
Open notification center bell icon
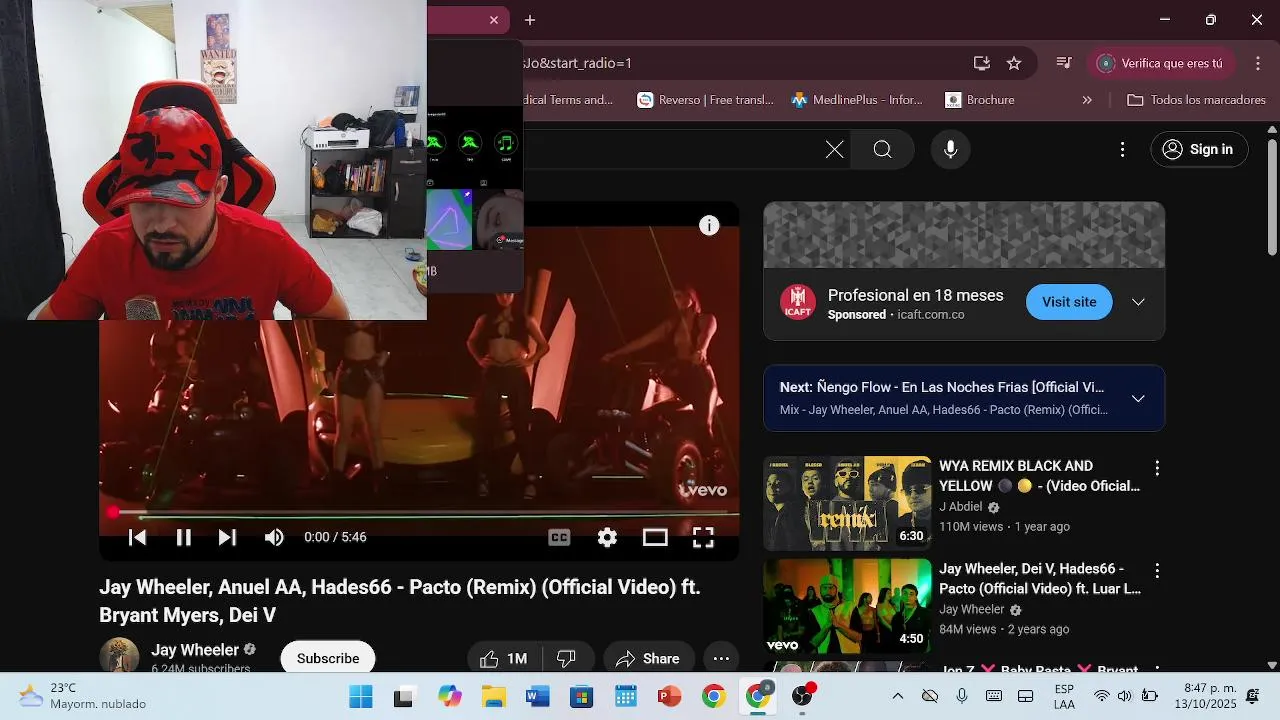(1252, 696)
